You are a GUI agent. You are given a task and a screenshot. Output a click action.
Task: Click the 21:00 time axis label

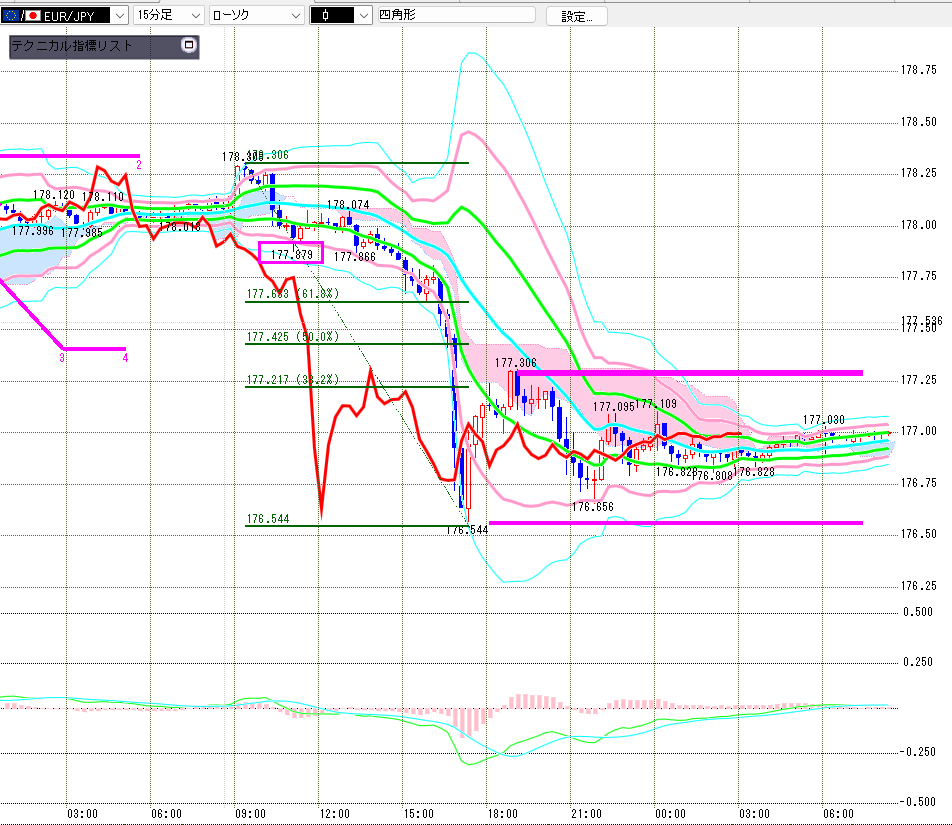coord(586,813)
